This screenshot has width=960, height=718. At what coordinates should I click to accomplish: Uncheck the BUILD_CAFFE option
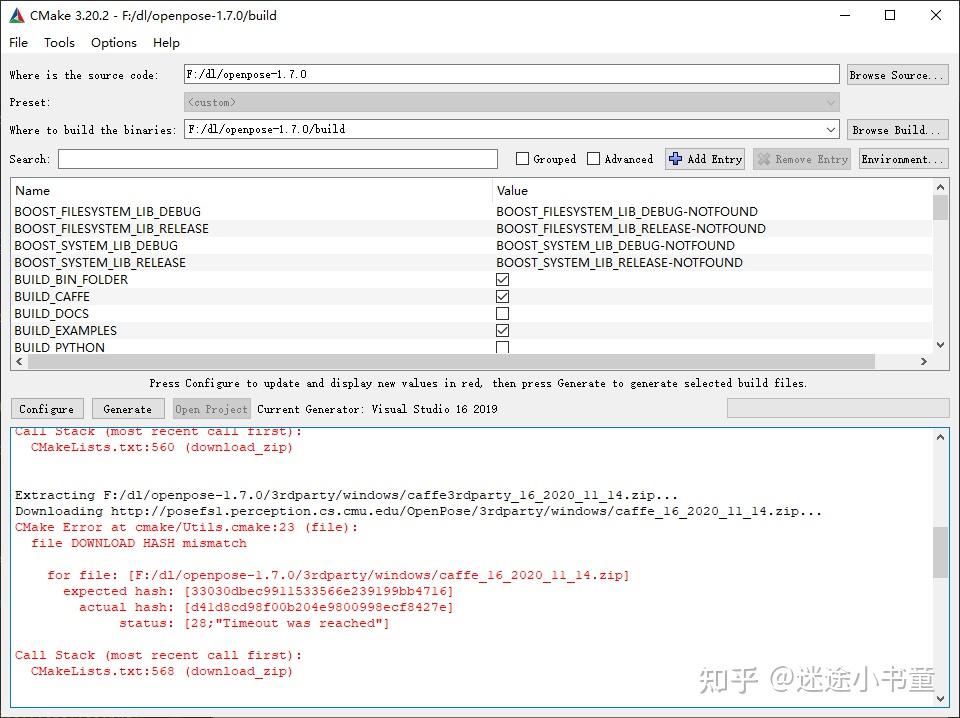coord(501,296)
